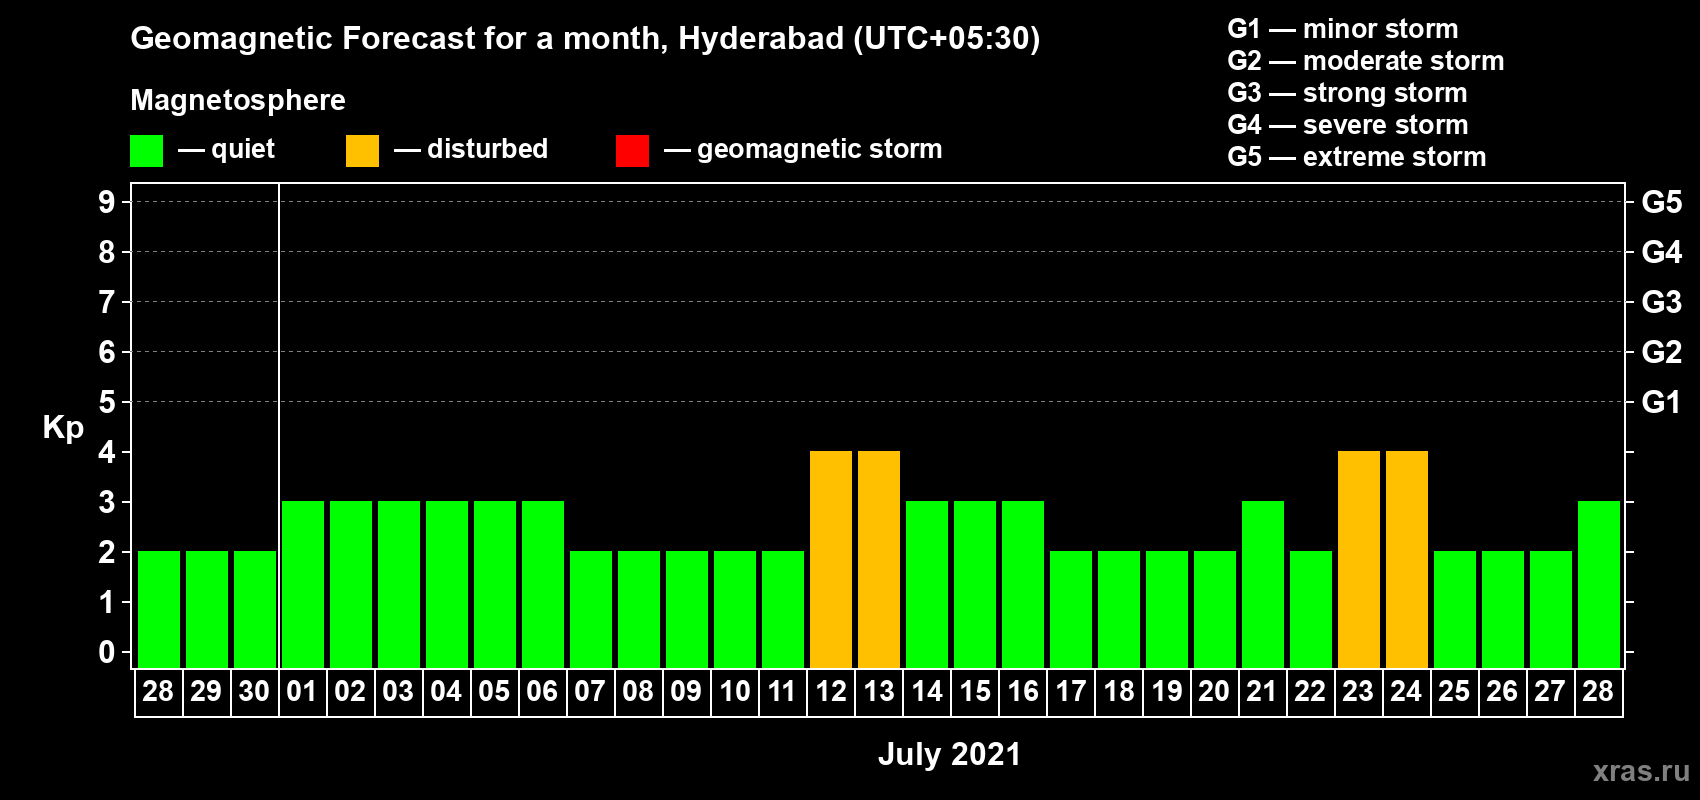Click the green bar for July 01
Image resolution: width=1700 pixels, height=800 pixels.
(303, 584)
